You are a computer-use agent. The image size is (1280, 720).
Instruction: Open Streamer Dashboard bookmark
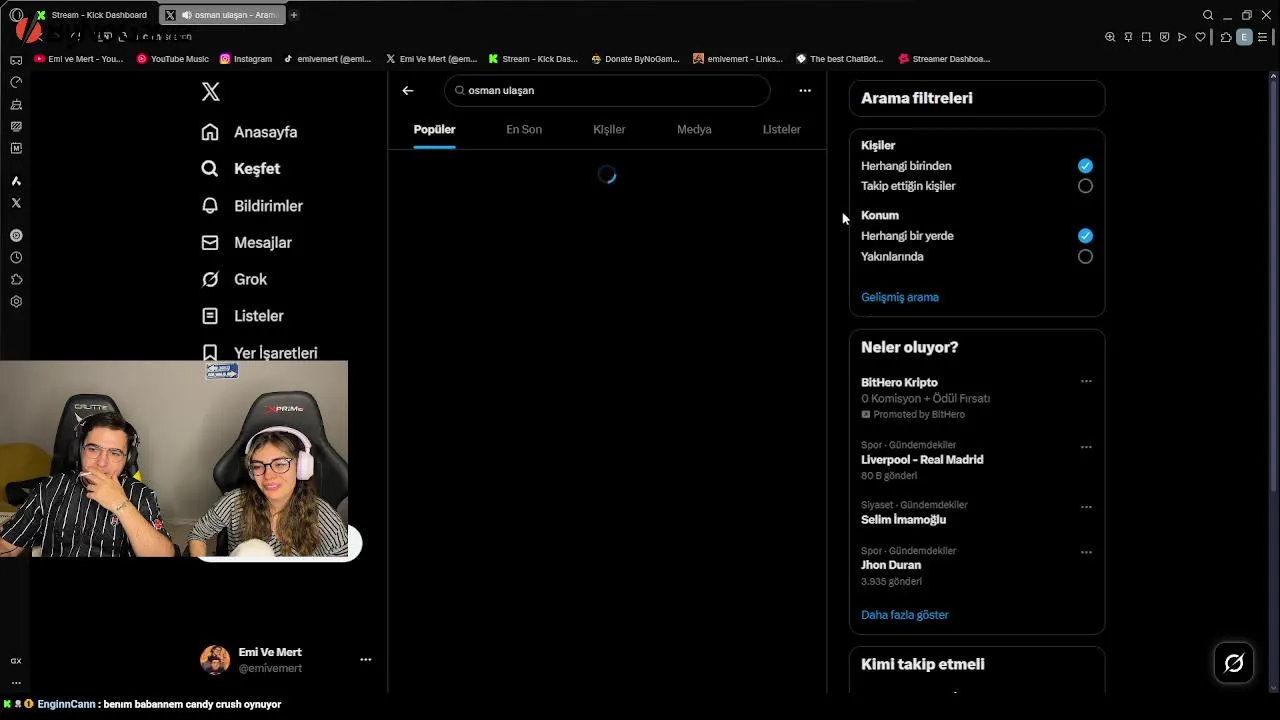[945, 59]
